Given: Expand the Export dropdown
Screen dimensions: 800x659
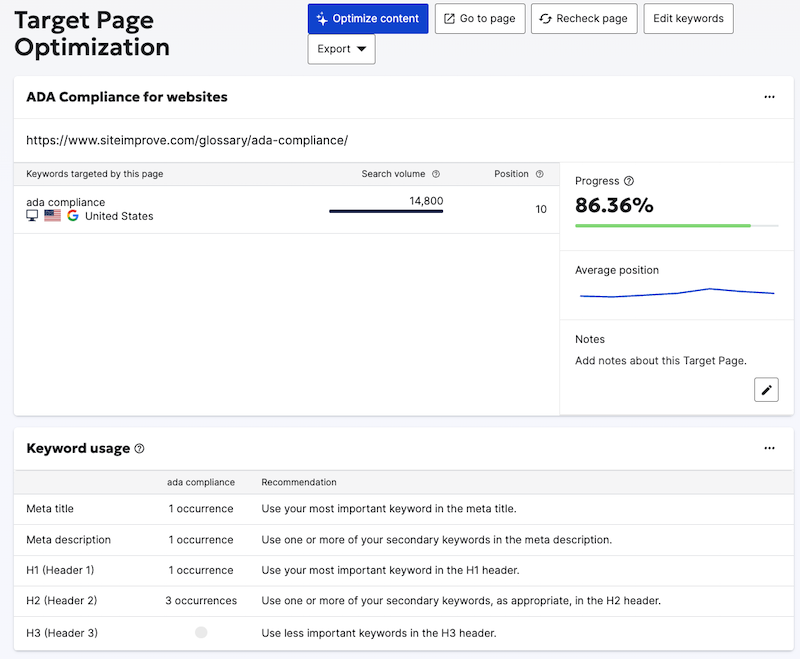Looking at the screenshot, I should click(341, 49).
